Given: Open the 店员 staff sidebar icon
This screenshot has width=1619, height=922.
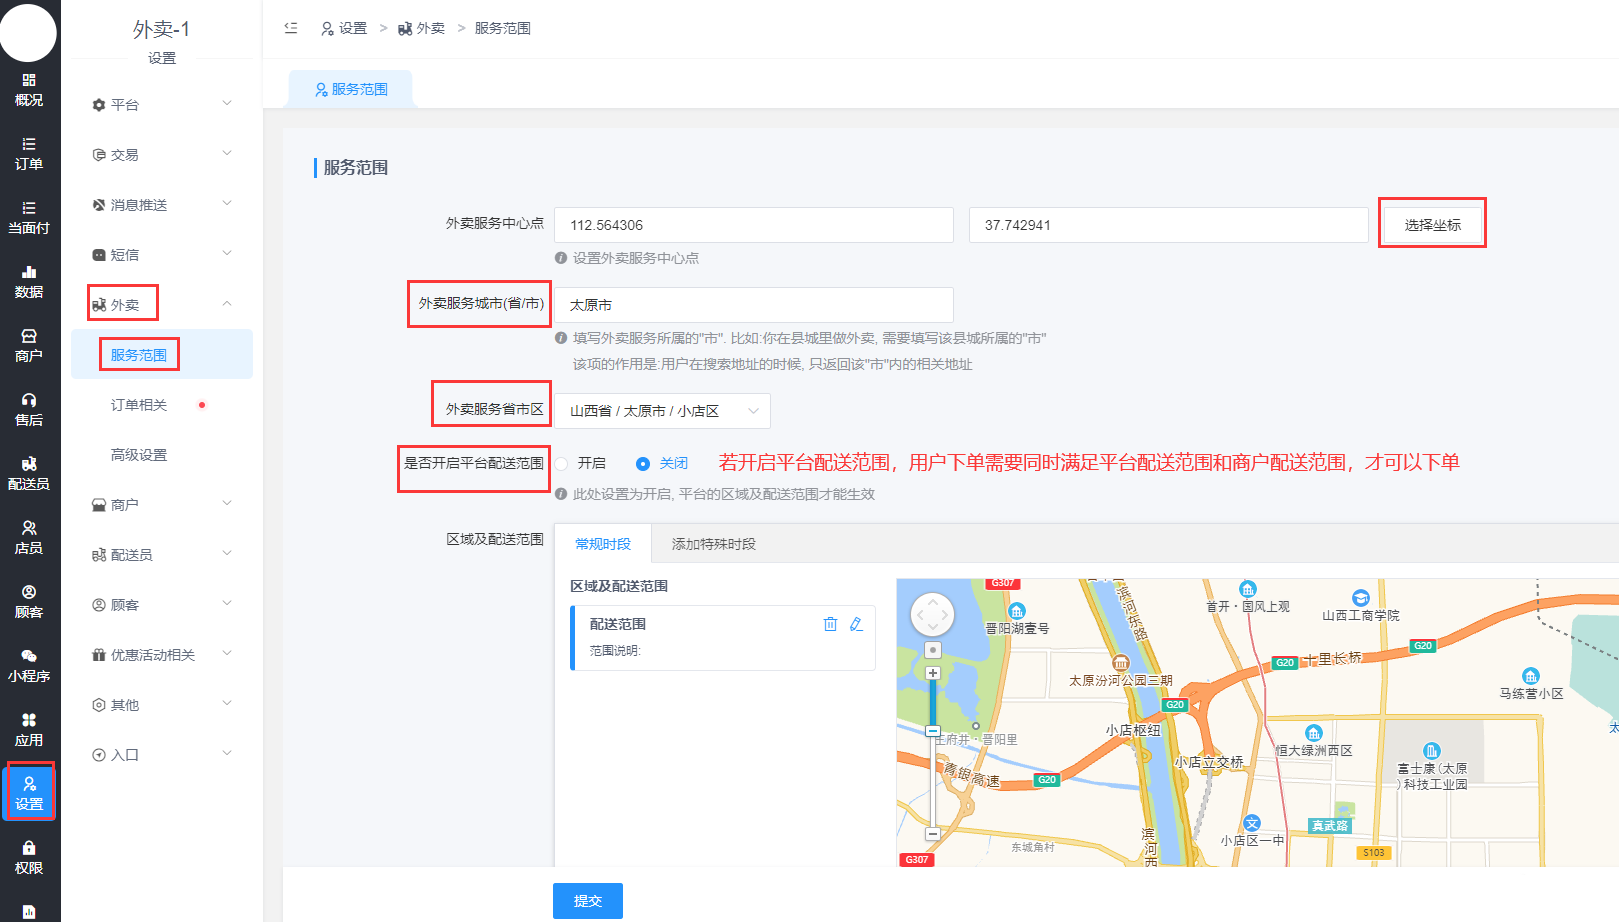Looking at the screenshot, I should point(29,538).
